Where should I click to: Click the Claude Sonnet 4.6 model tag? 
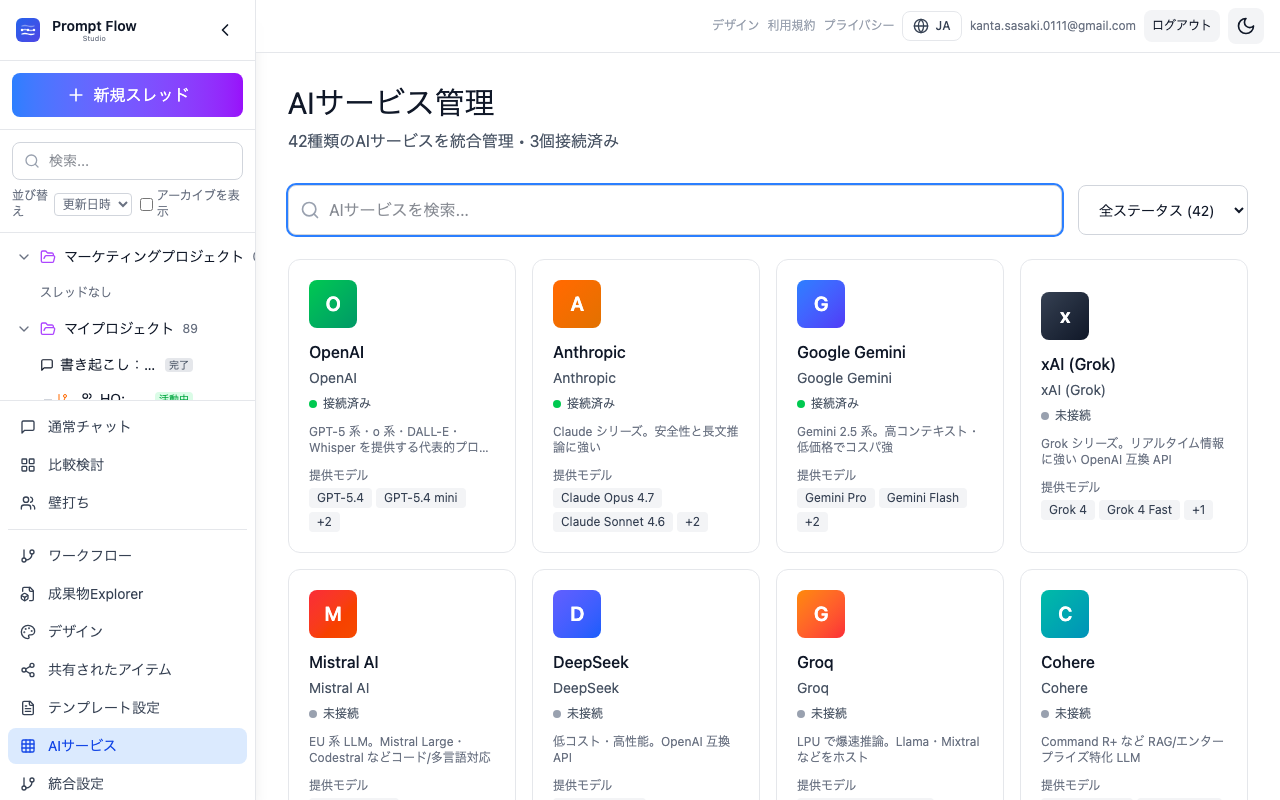613,522
